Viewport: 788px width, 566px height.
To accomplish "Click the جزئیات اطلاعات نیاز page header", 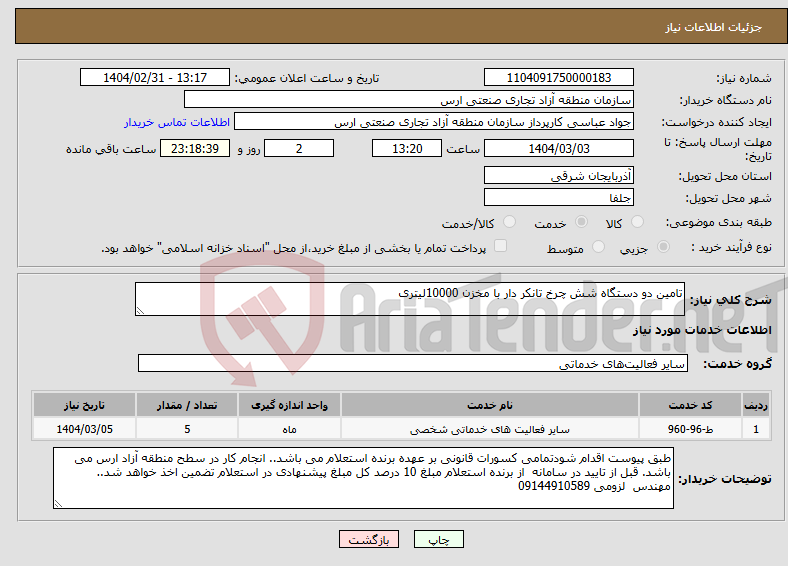I will point(714,27).
